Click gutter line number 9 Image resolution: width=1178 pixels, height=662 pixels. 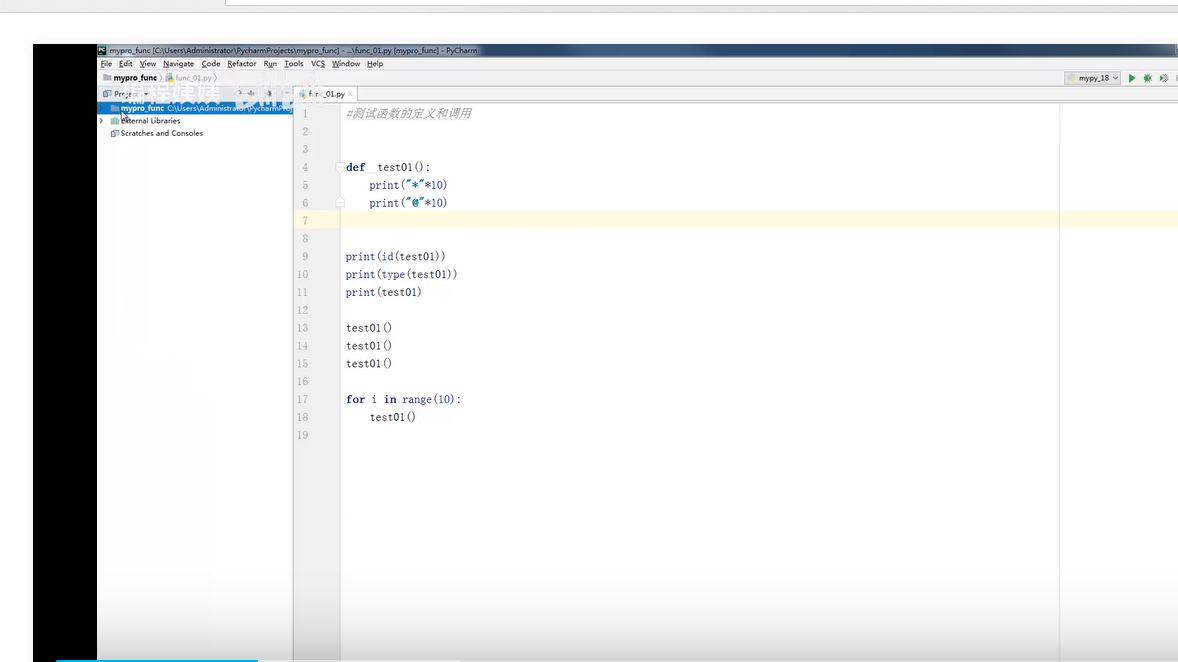(x=304, y=256)
